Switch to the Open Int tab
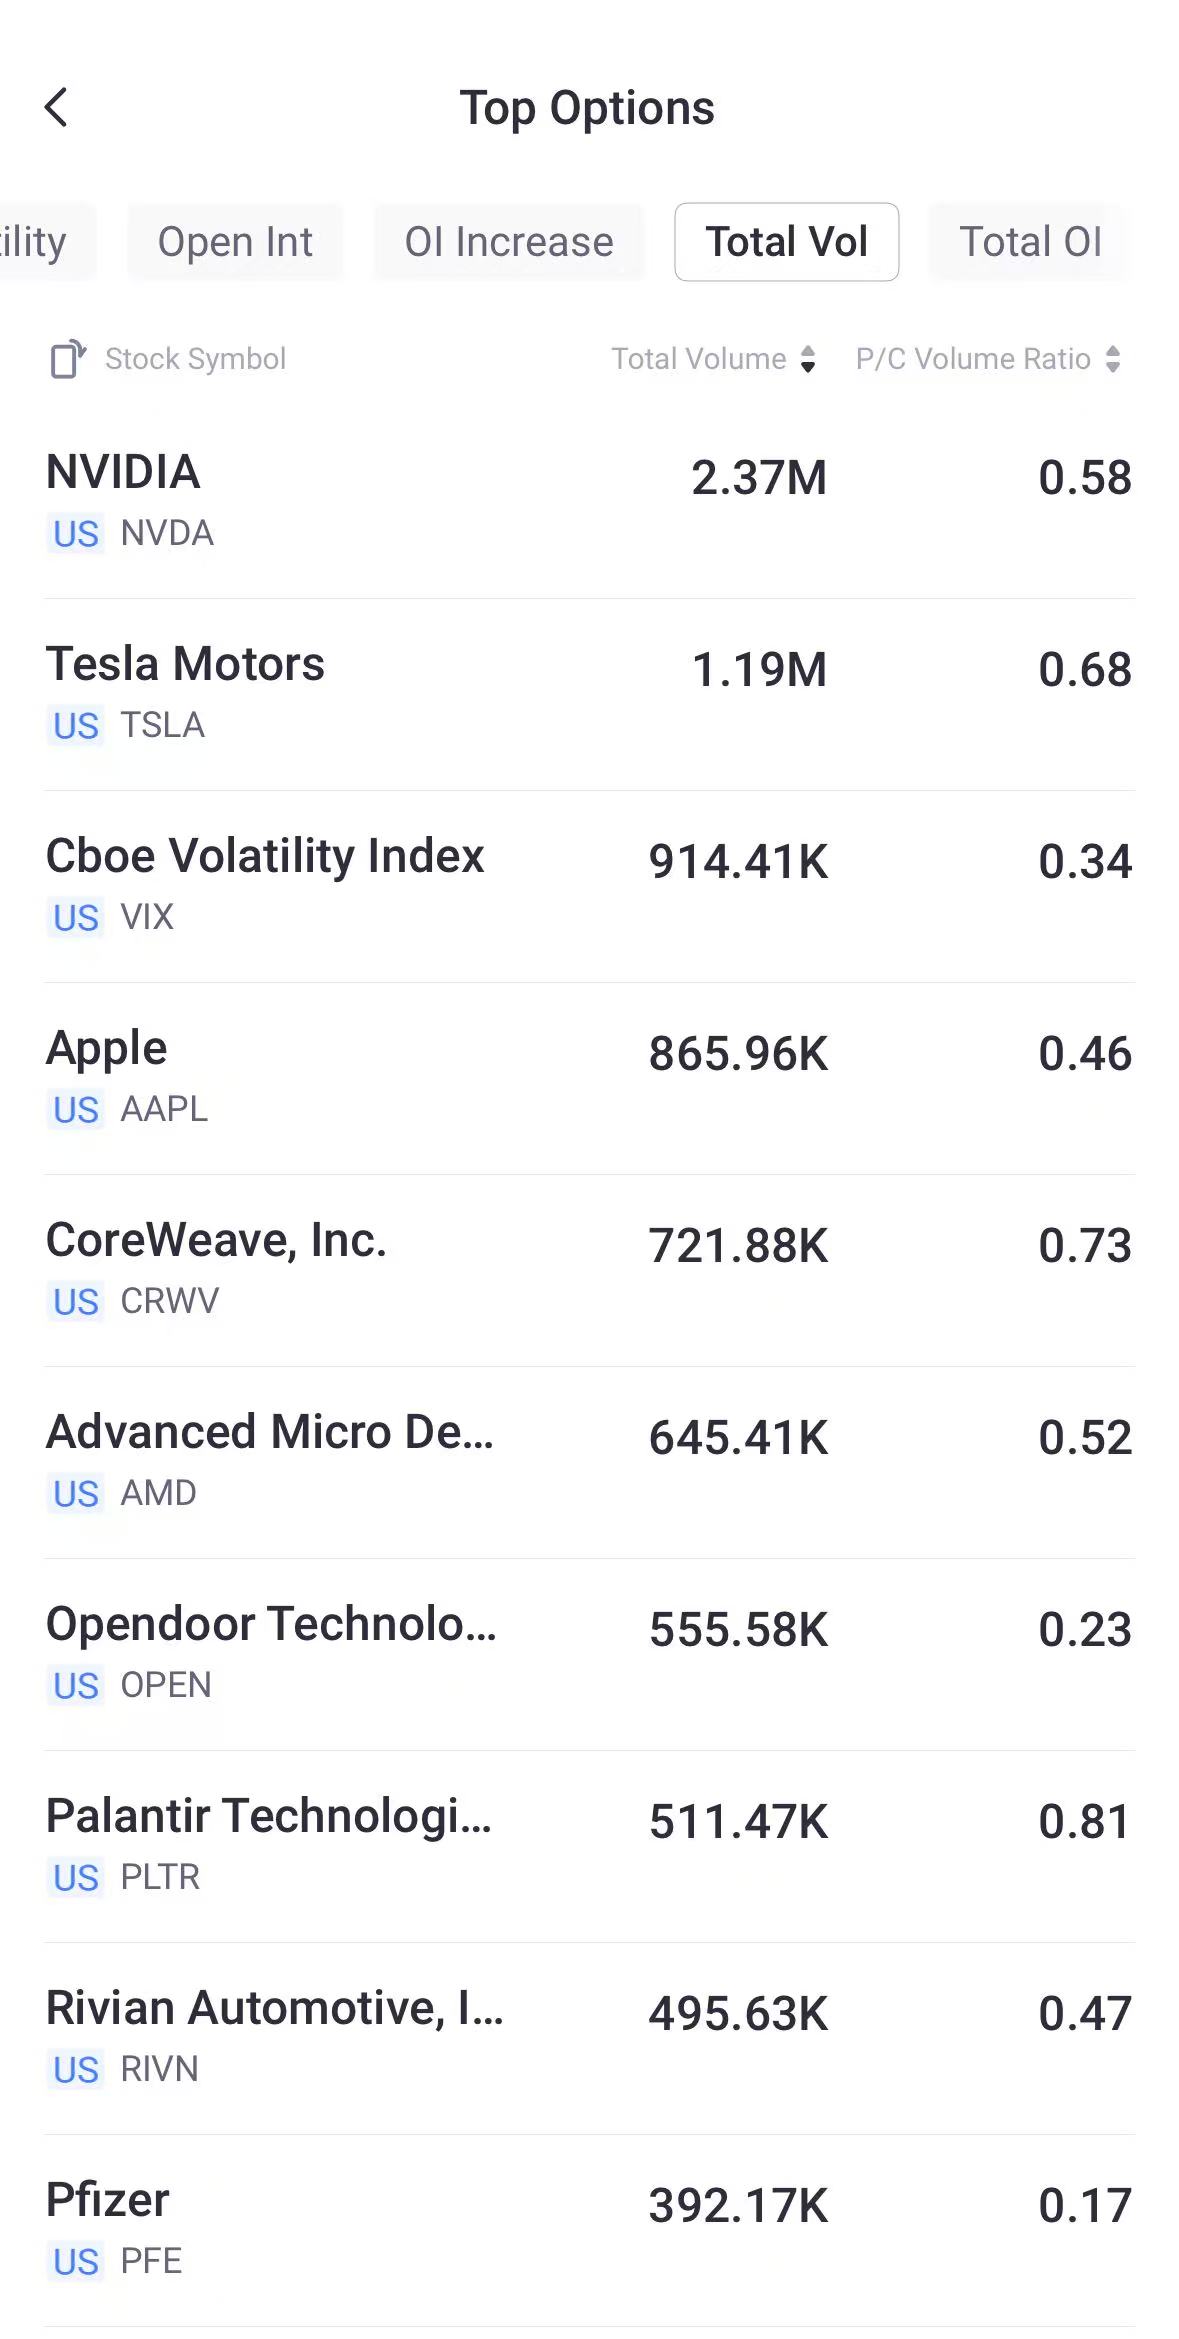Screen dimensions: 1179x2339 [235, 242]
